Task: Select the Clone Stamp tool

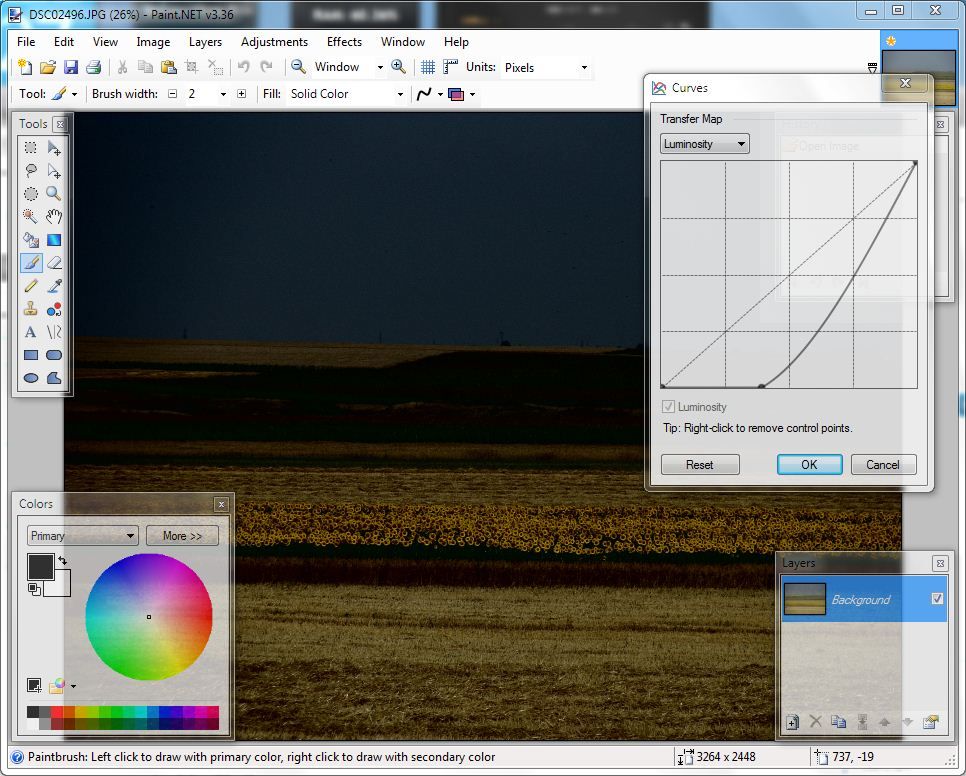Action: 30,309
